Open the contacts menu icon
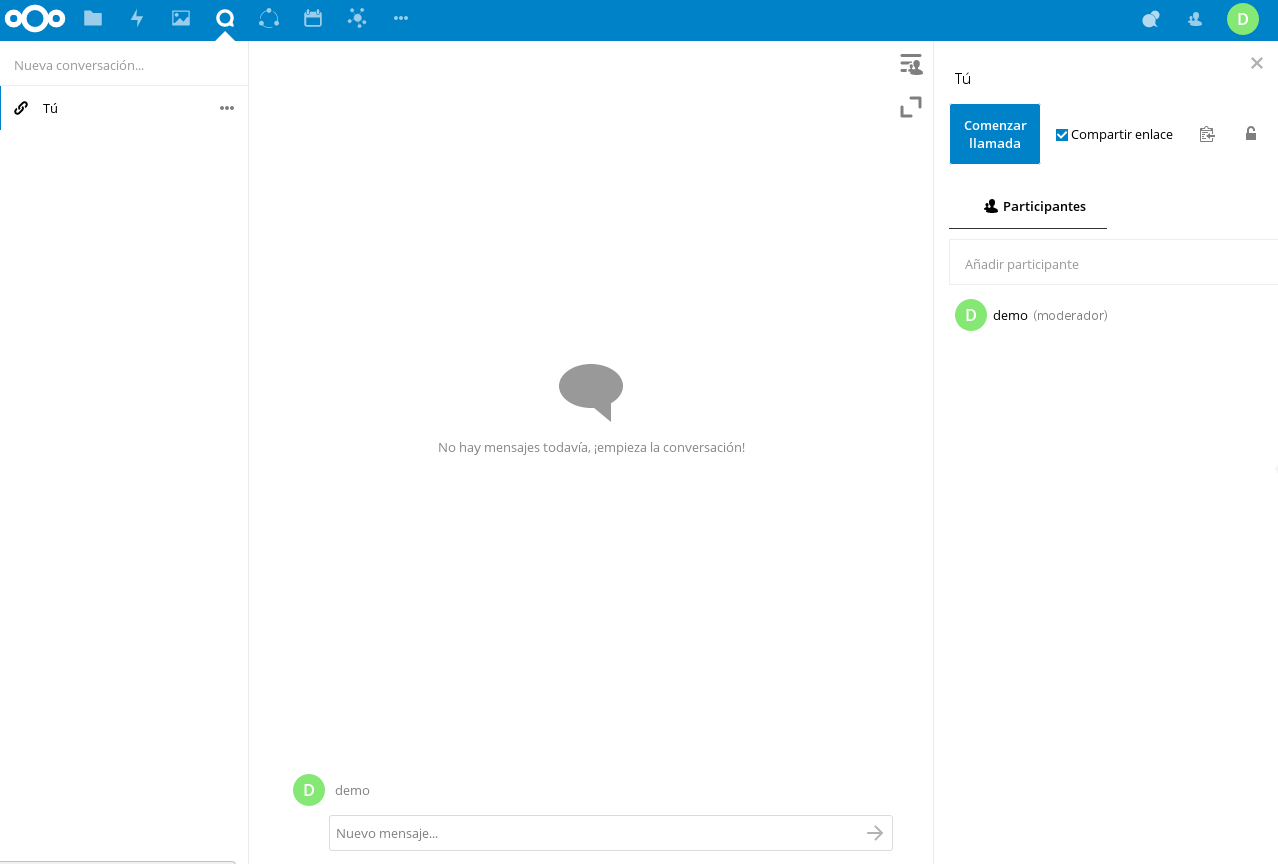1278x864 pixels. pos(1195,18)
